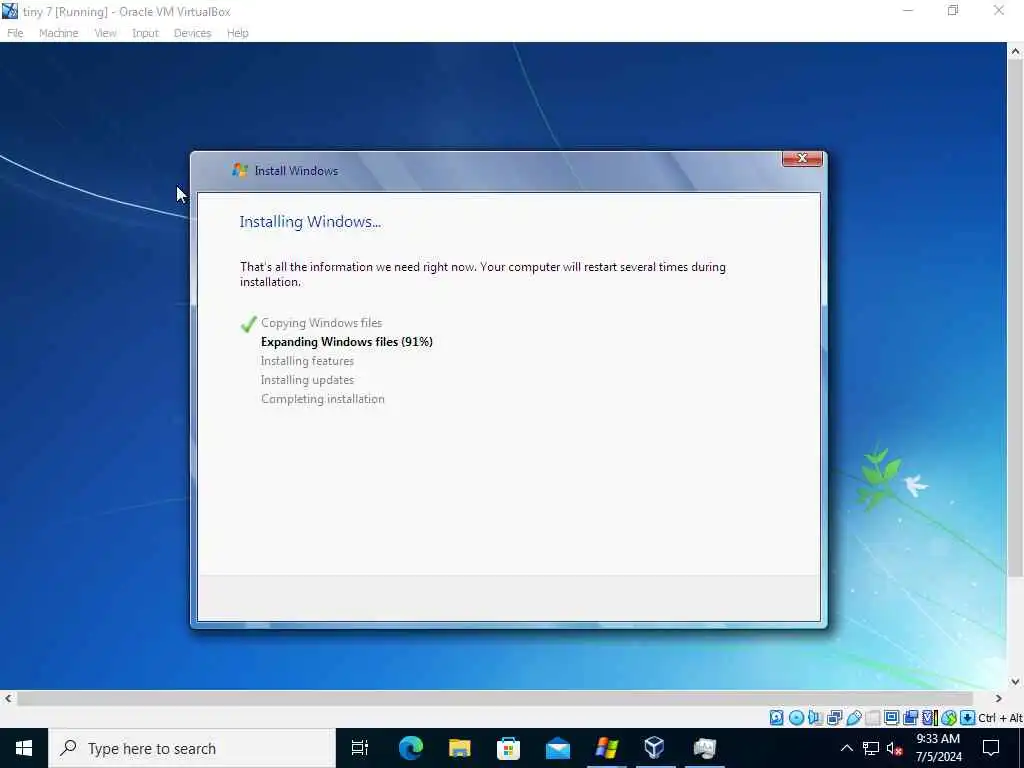Click the "Completing installation" step
This screenshot has height=768, width=1024.
coord(323,399)
